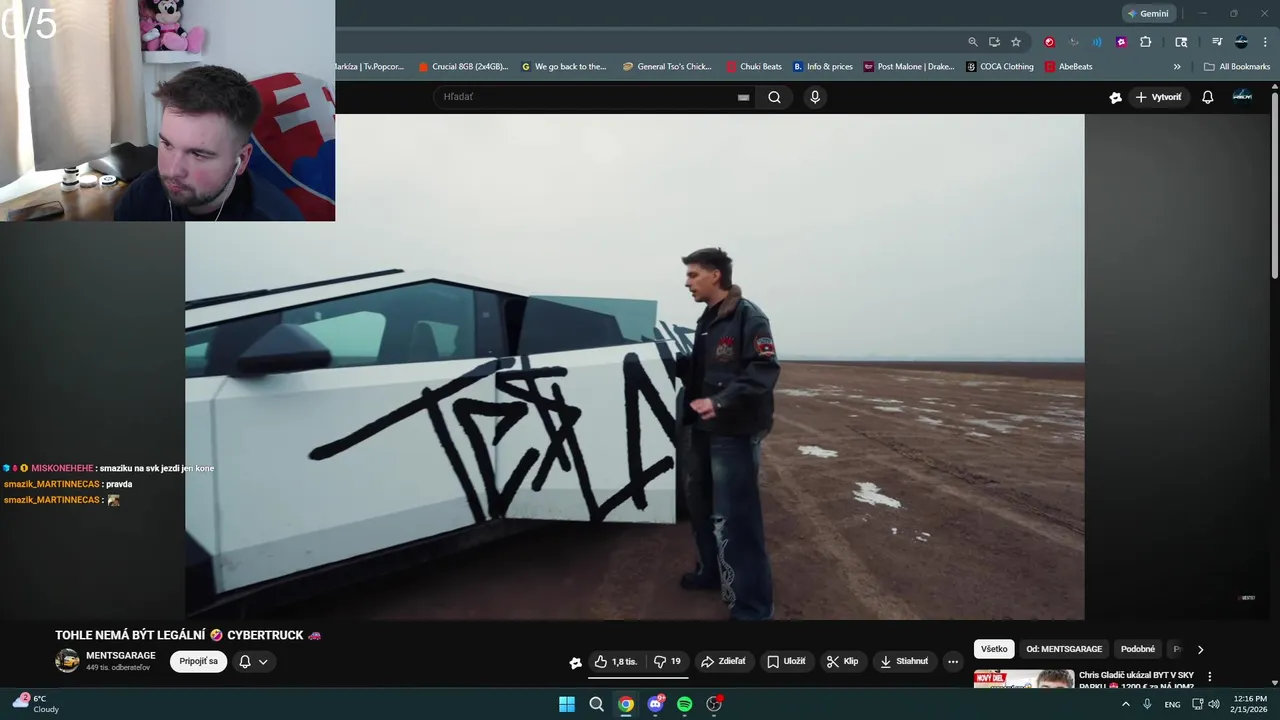Bookmark this page with star icon
The height and width of the screenshot is (720, 1280).
point(1016,42)
